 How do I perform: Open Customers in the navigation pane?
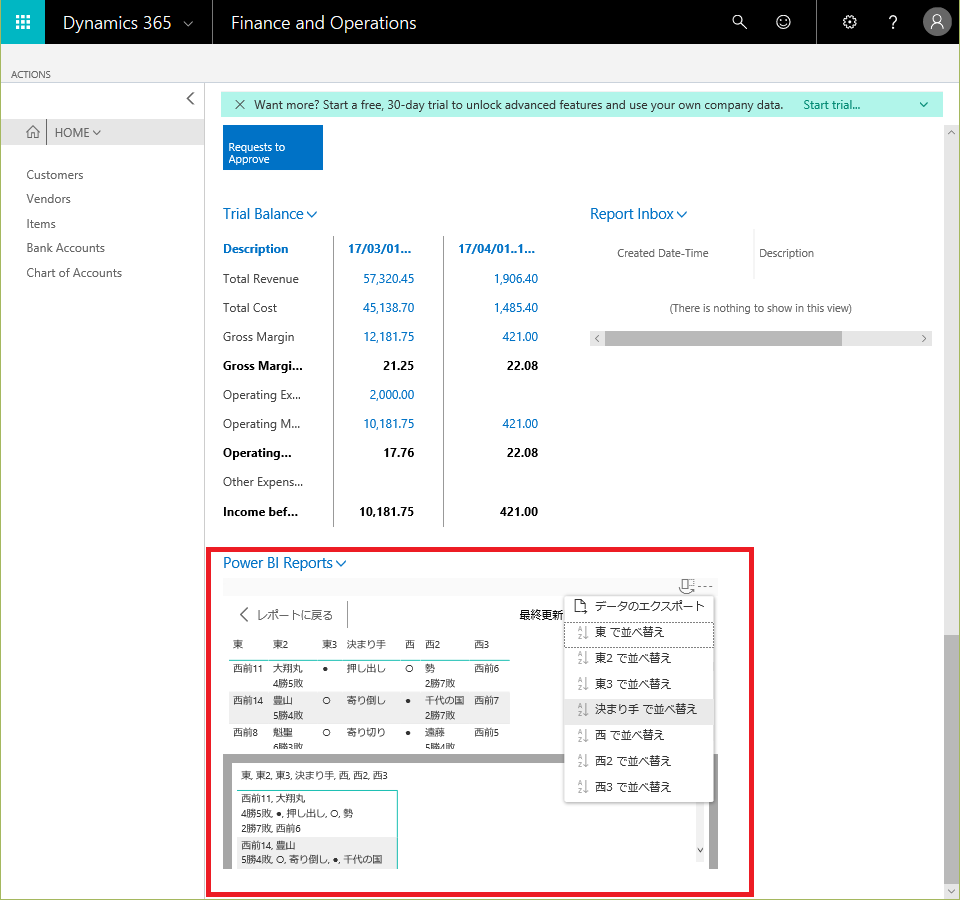(x=54, y=175)
